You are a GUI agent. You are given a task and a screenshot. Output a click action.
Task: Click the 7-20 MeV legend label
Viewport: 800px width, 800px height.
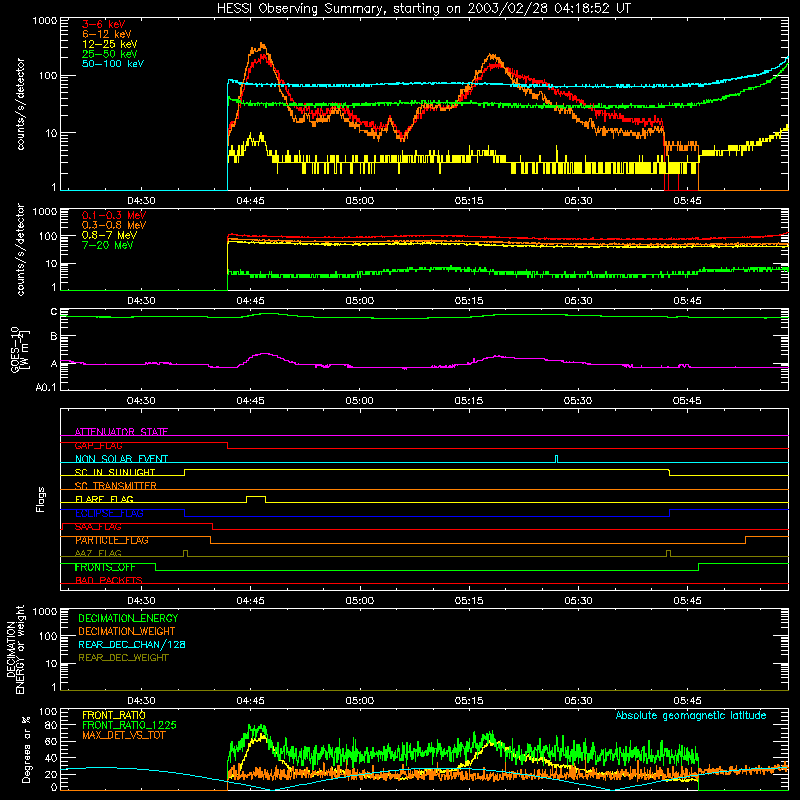pos(108,245)
